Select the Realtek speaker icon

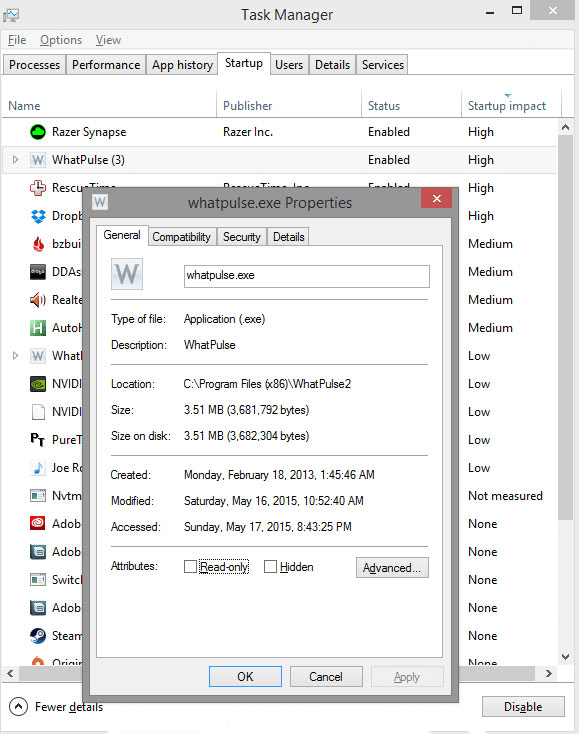(38, 300)
